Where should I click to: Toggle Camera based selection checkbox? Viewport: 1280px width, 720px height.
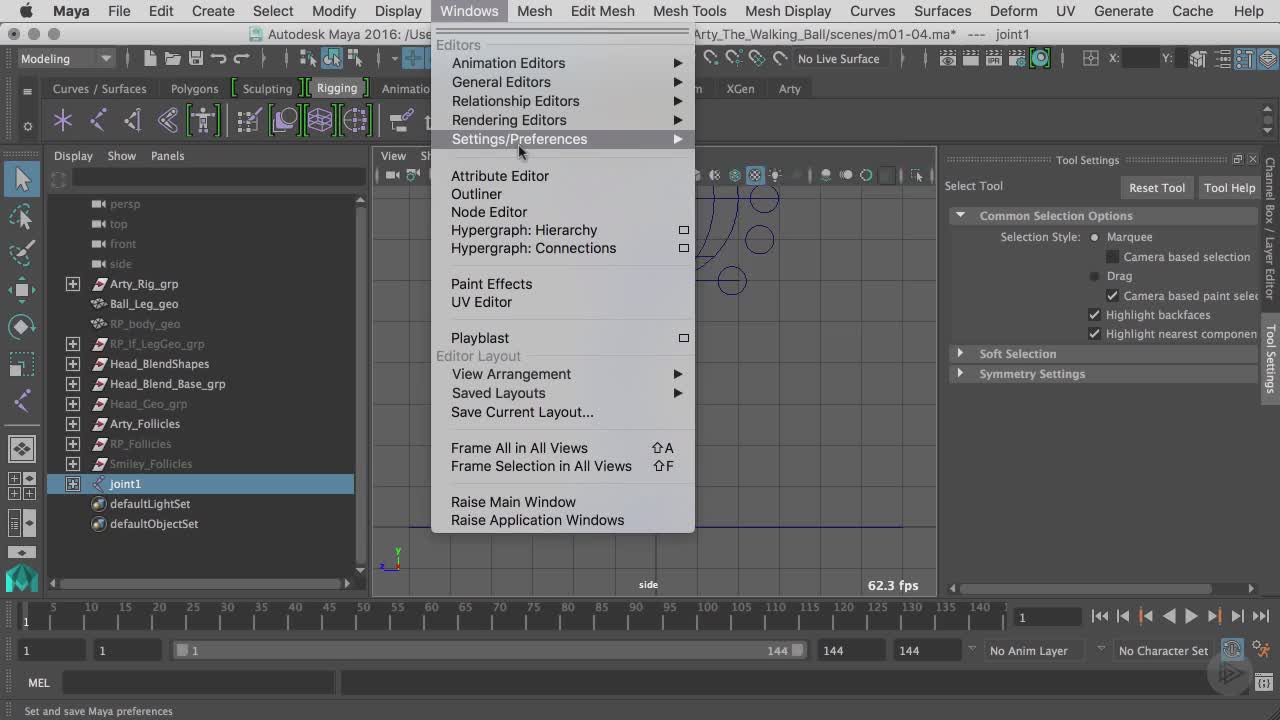point(1112,257)
